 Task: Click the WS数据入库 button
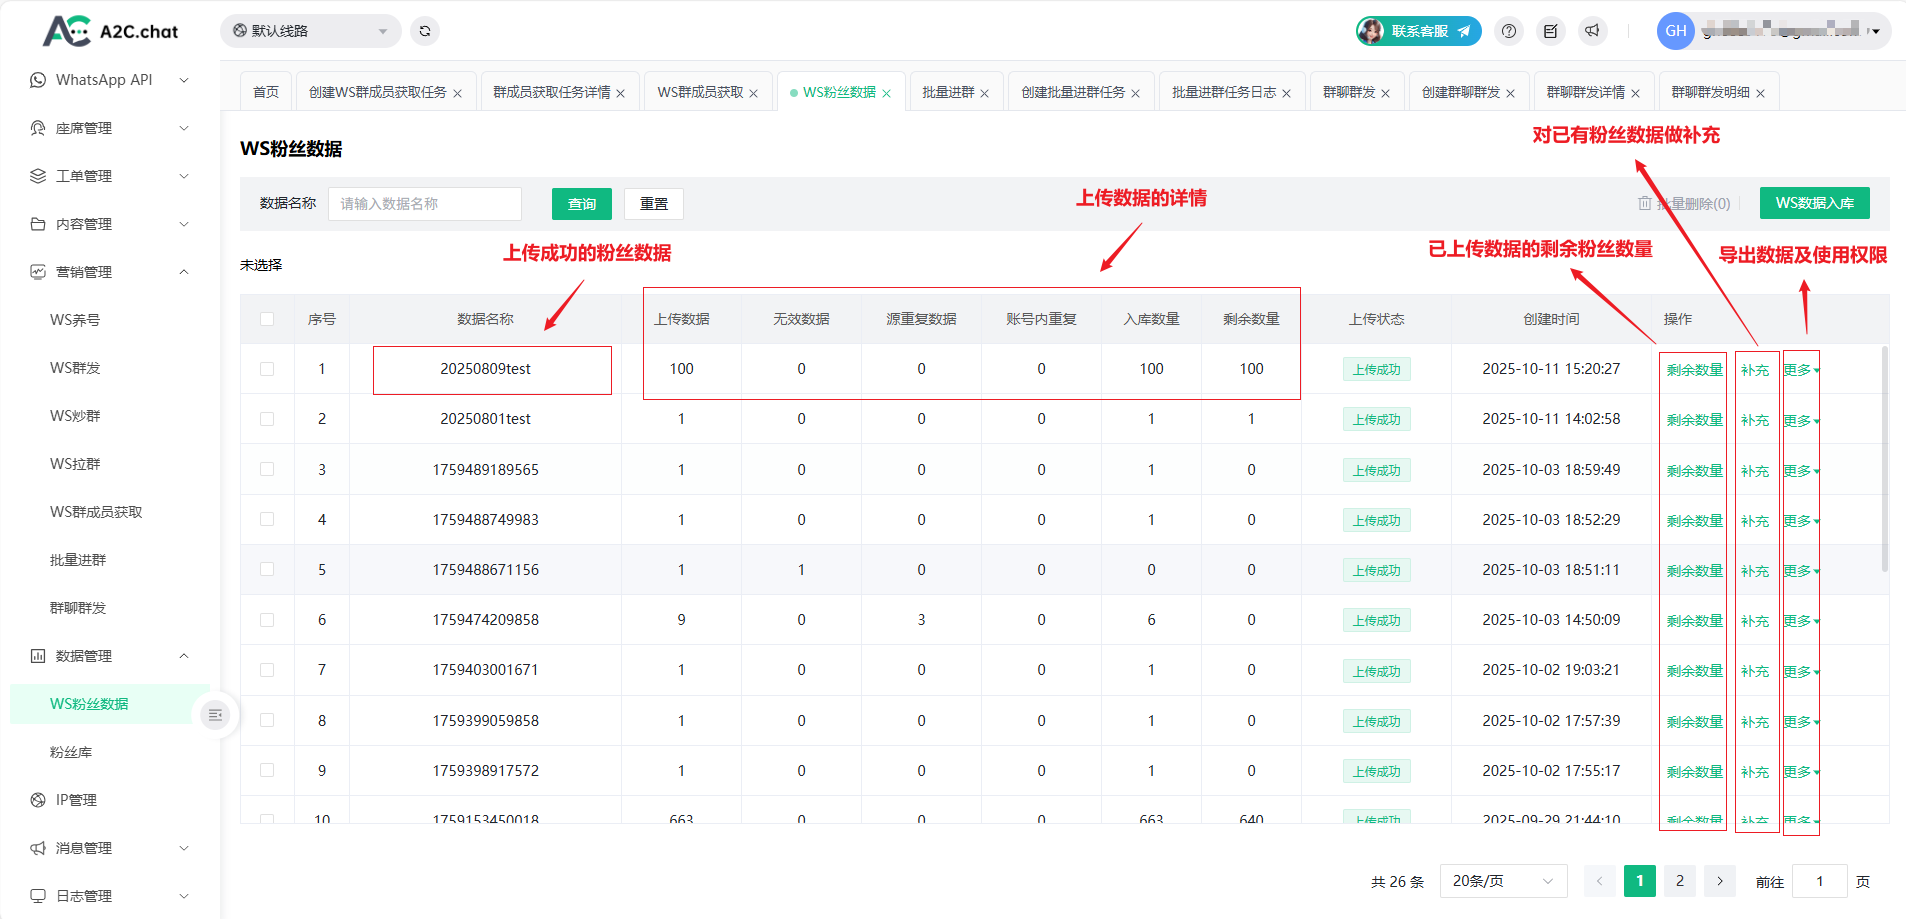click(x=1814, y=203)
